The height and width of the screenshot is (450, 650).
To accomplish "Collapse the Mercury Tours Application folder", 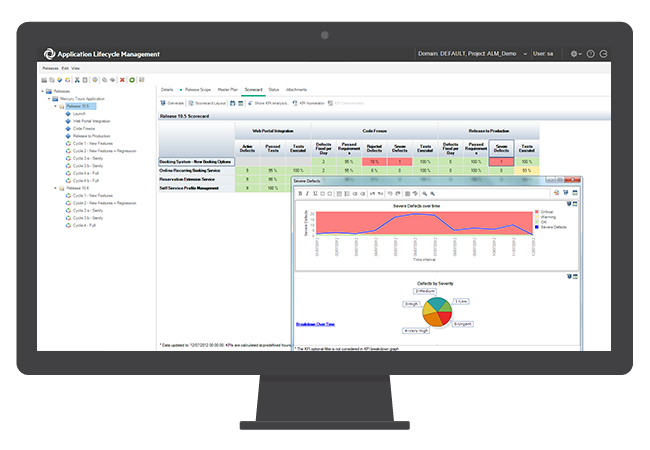I will tap(49, 99).
